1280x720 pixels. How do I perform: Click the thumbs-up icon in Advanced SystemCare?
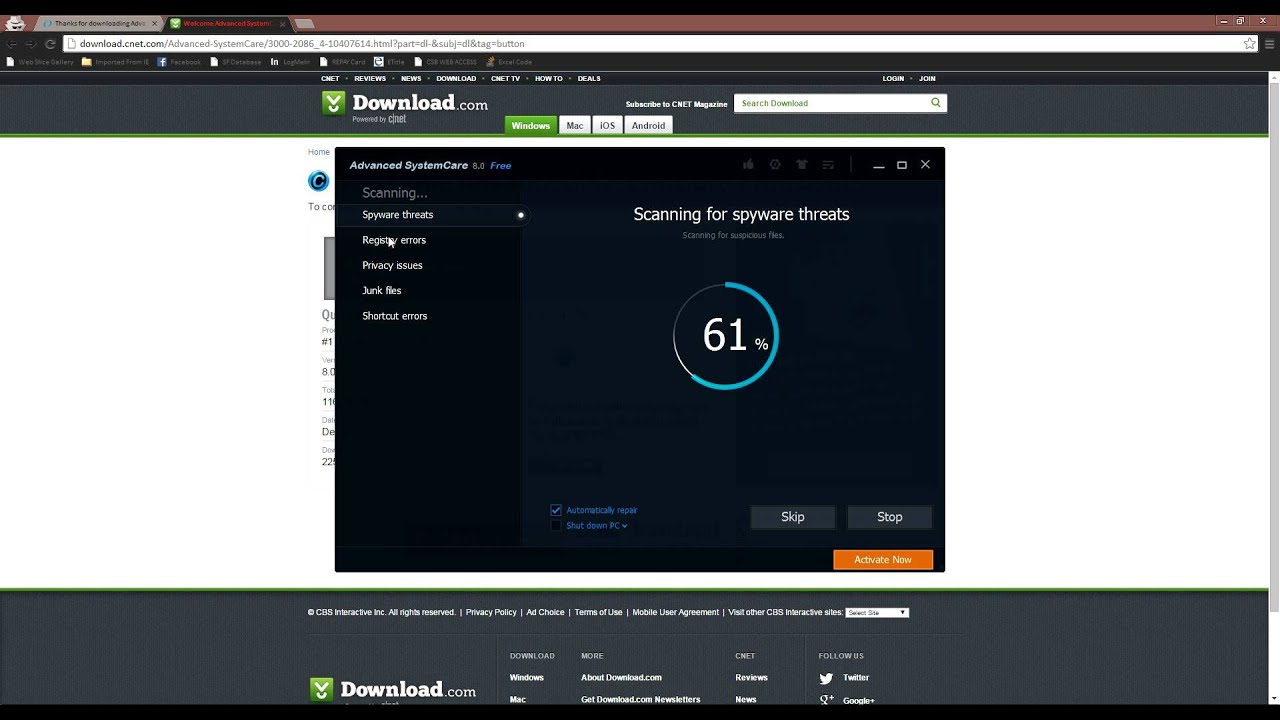748,165
